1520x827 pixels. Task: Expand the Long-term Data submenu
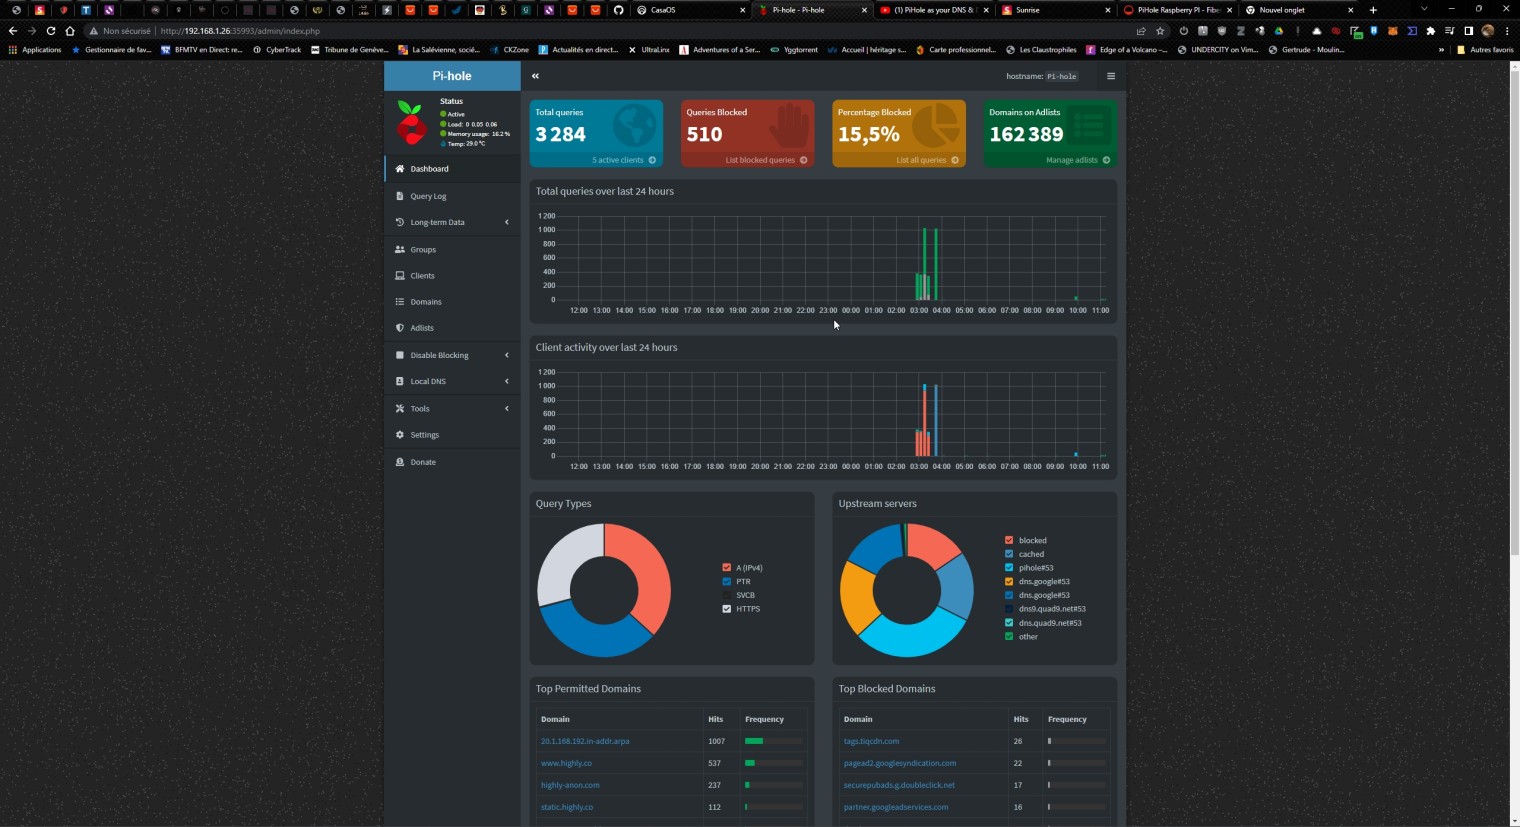[x=506, y=222]
